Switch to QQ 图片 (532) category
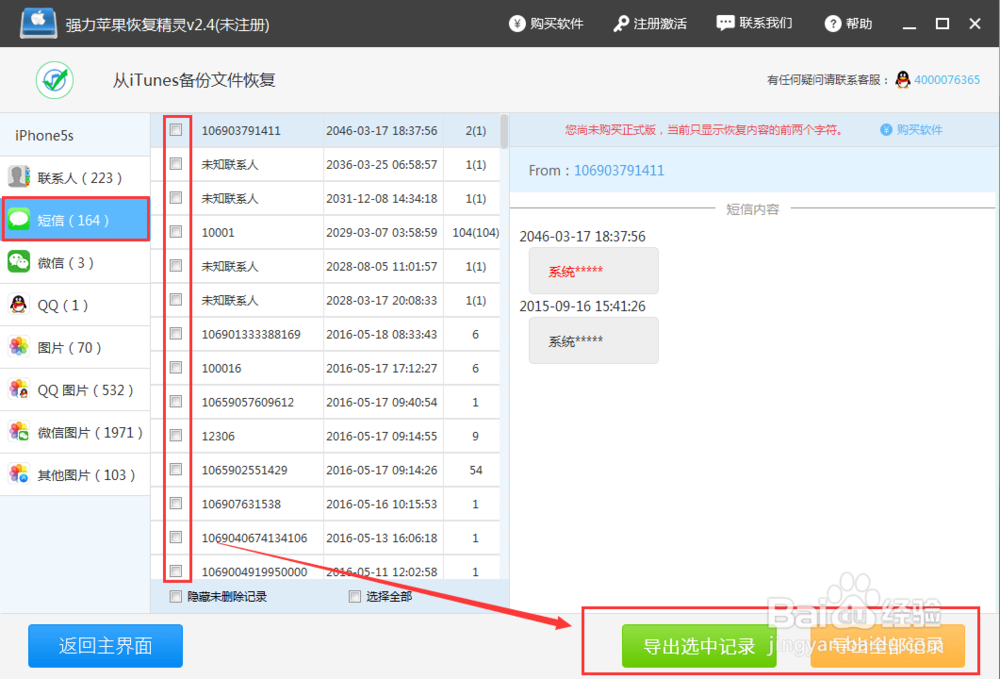Screen dimensions: 1000x679 click(75, 390)
